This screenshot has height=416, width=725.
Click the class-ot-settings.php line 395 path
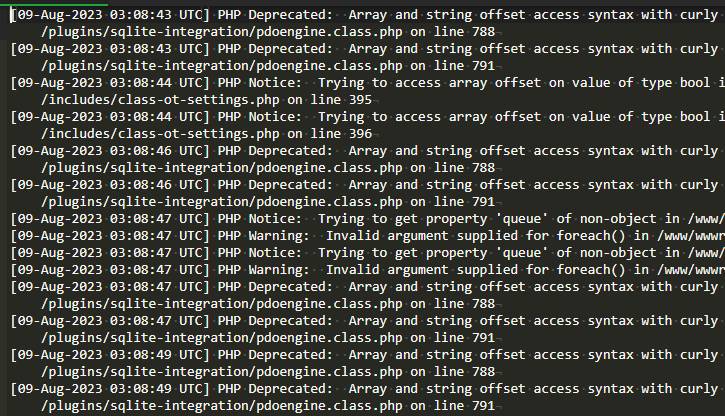[207, 99]
